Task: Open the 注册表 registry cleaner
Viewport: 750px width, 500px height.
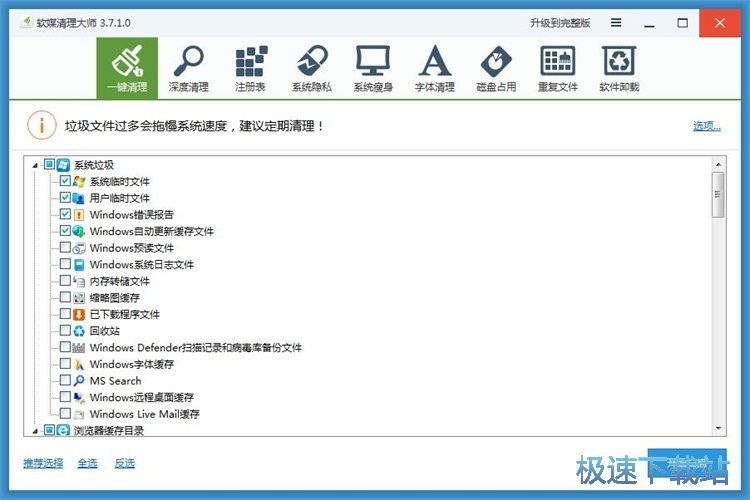Action: [x=250, y=68]
